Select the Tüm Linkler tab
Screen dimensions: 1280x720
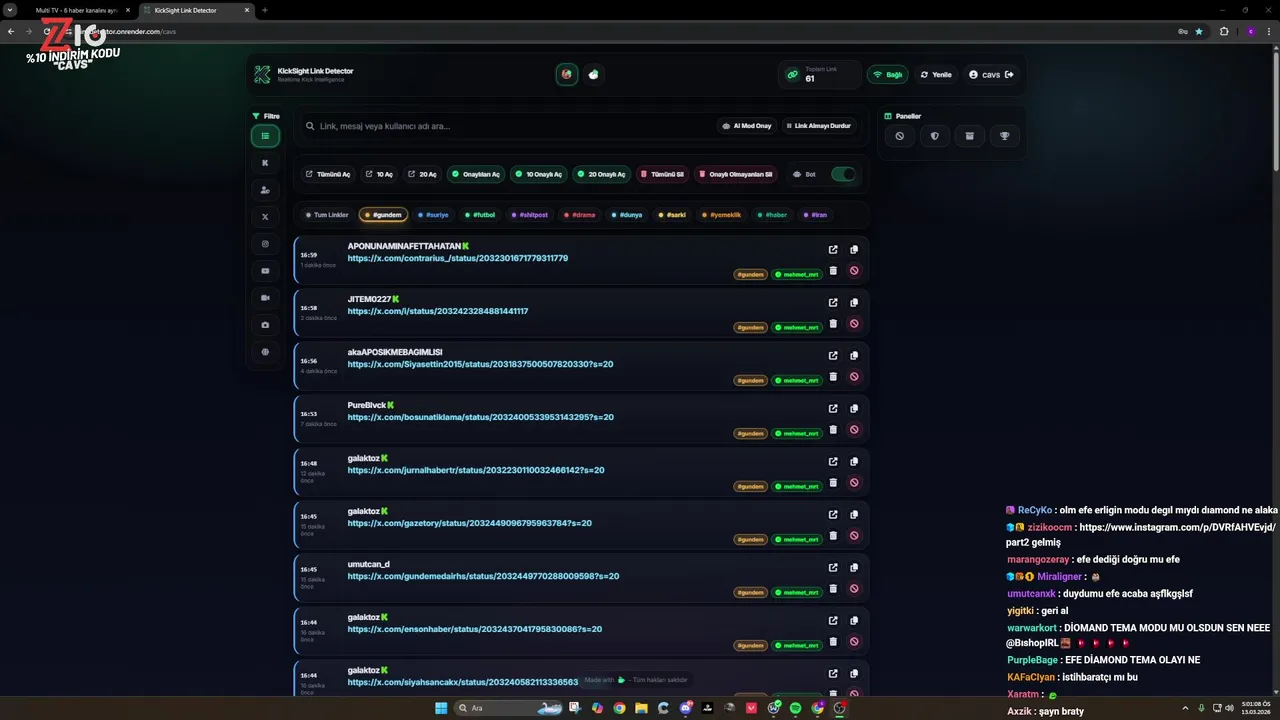(327, 215)
